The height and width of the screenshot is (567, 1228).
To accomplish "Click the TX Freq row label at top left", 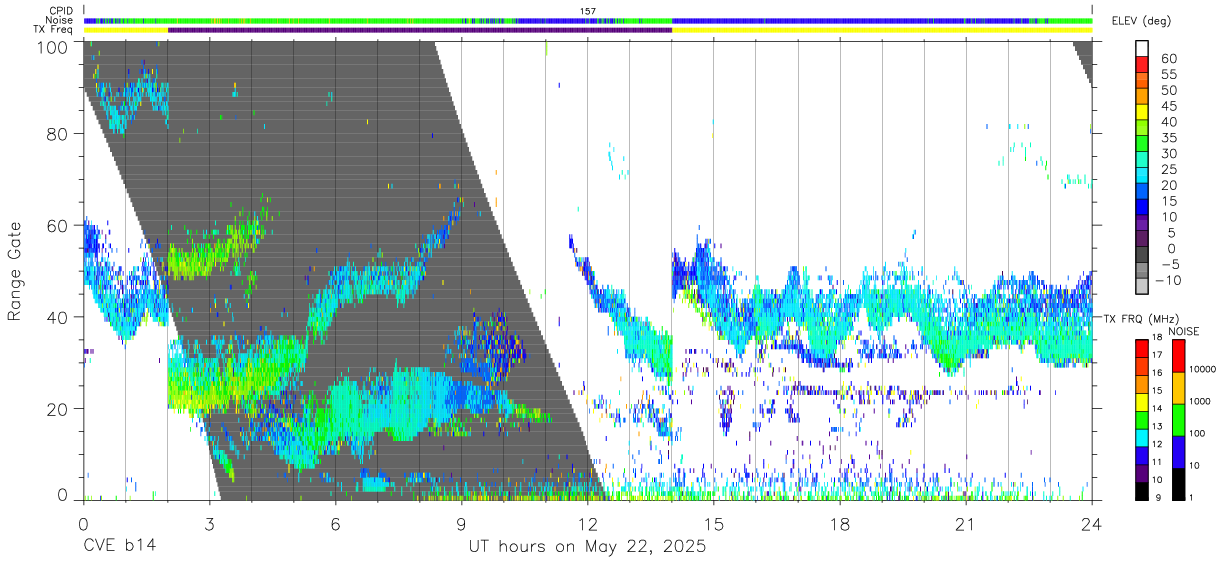I will click(54, 29).
